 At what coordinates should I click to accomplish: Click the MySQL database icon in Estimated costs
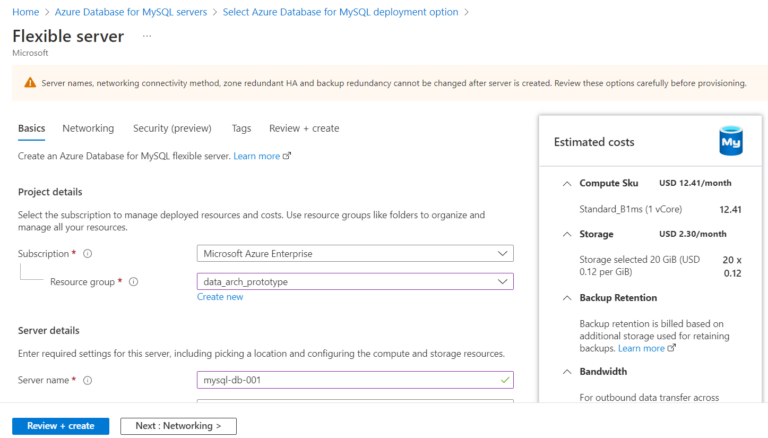731,143
